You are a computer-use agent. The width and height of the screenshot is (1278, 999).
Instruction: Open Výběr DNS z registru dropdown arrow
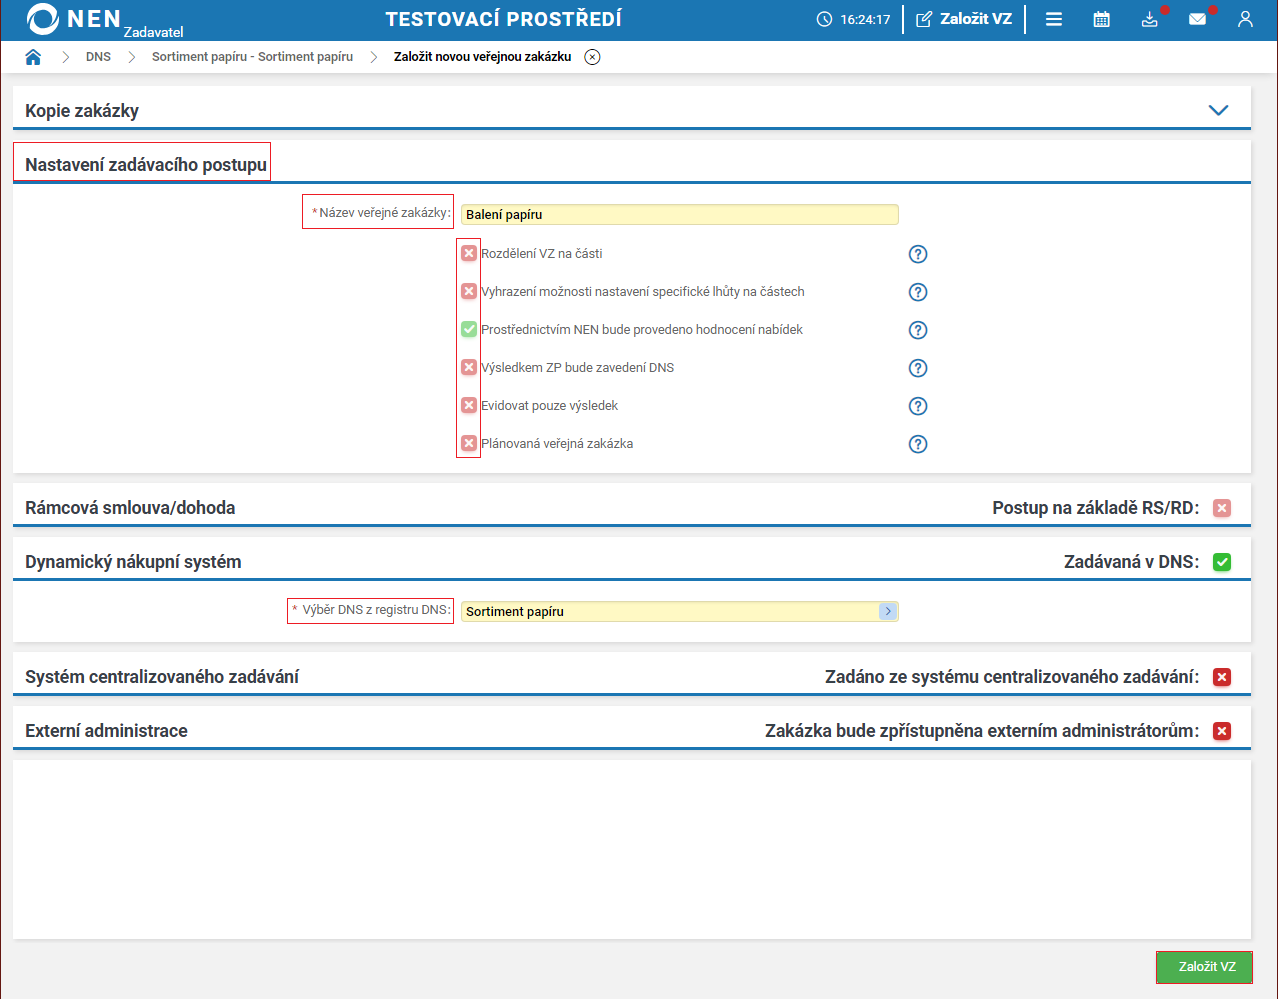(x=888, y=611)
